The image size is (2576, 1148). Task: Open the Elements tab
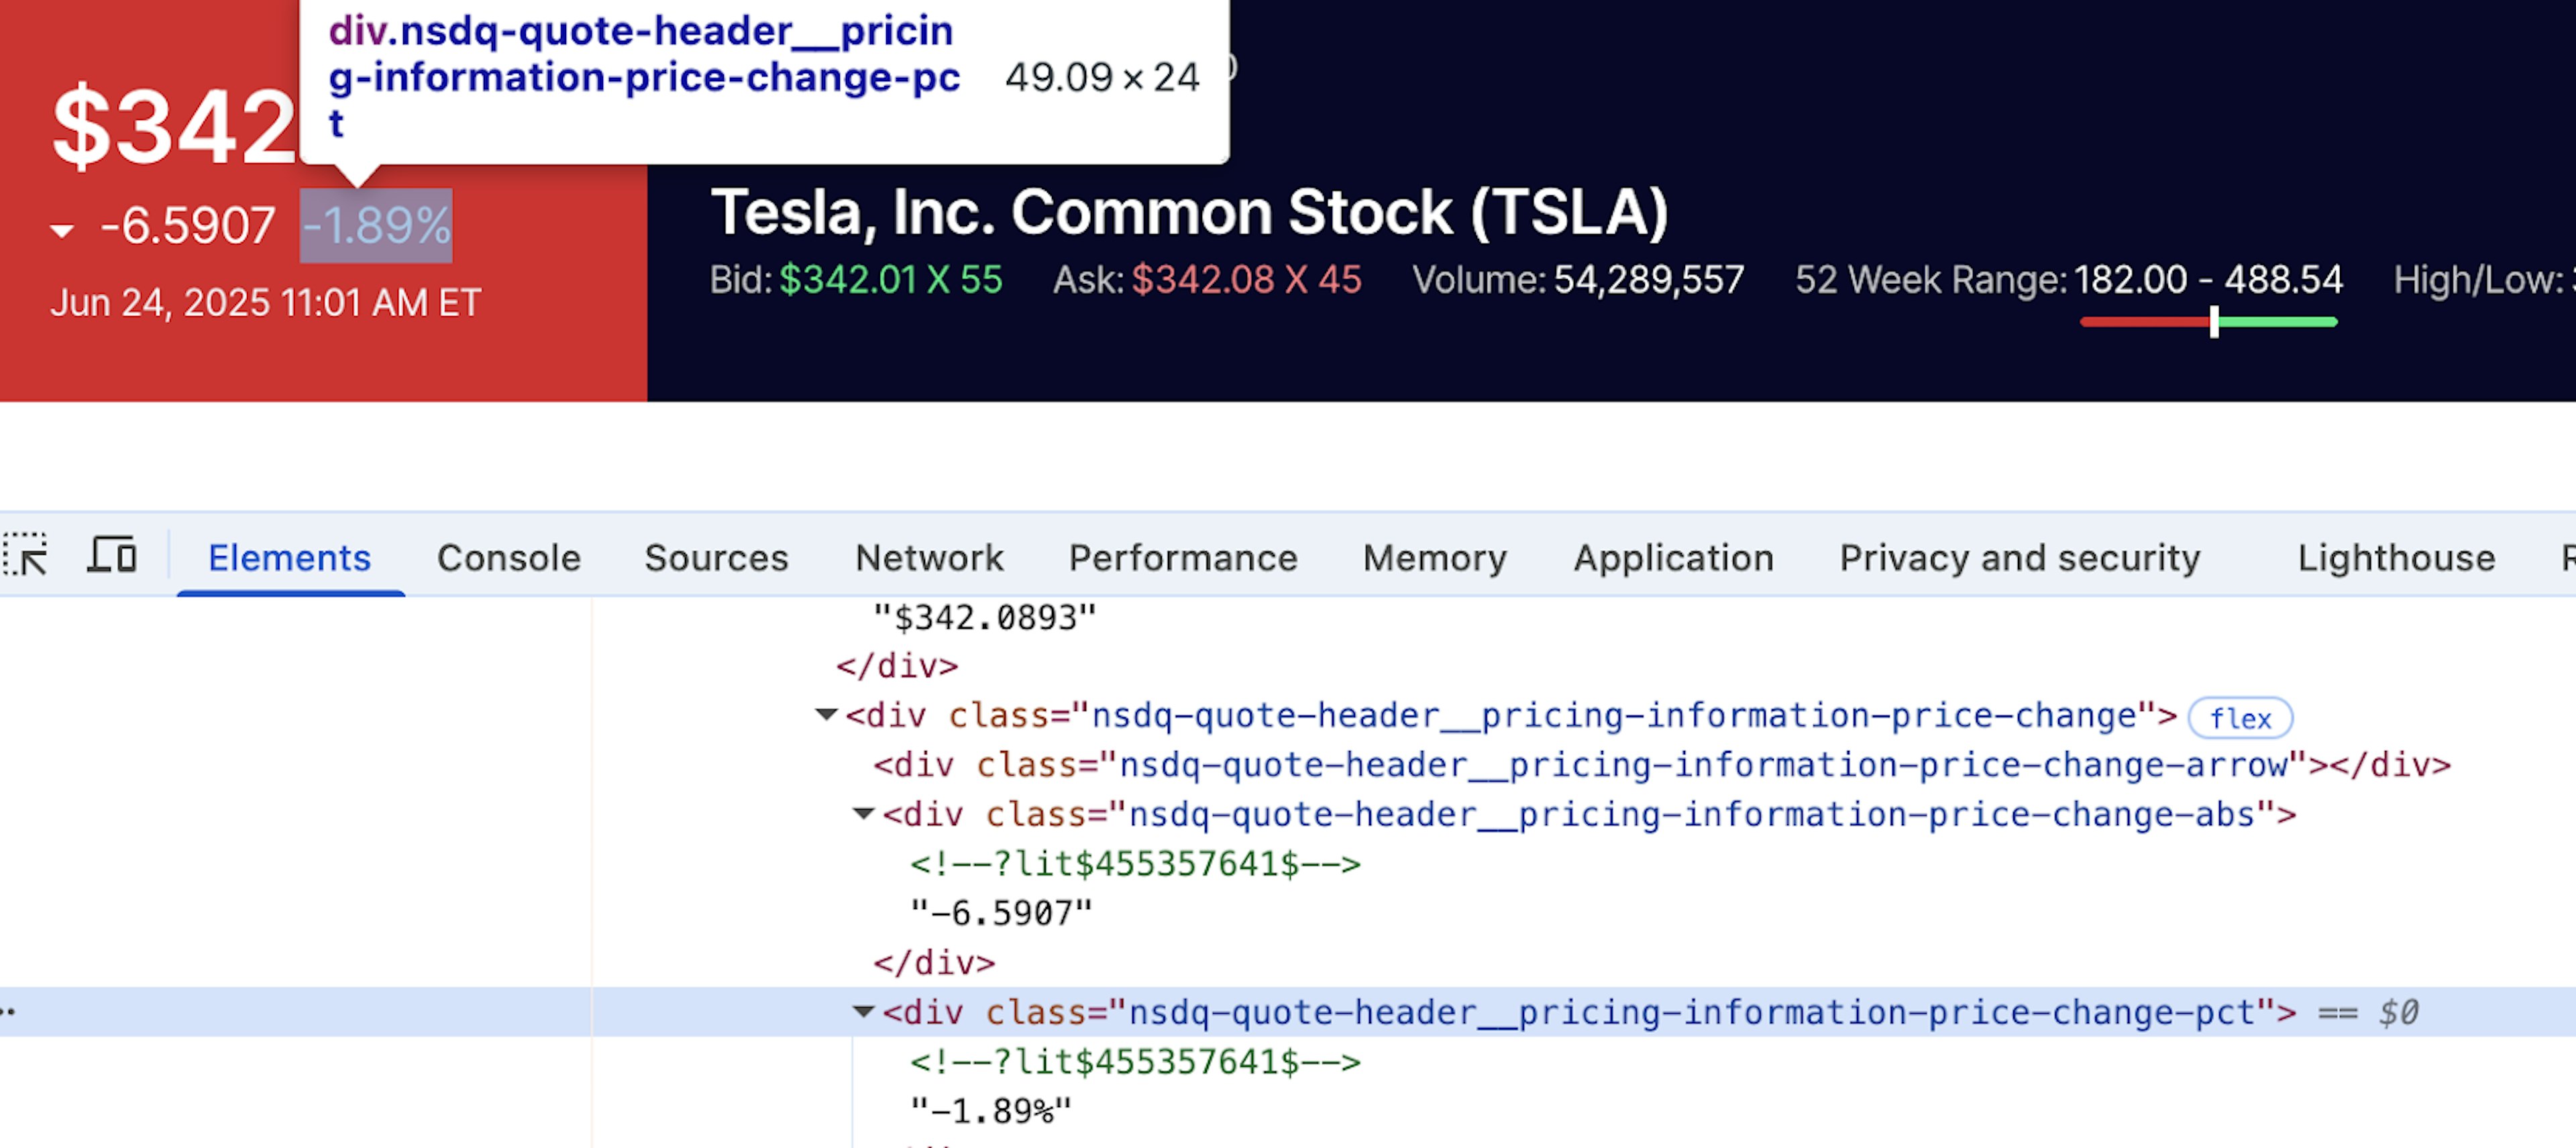point(290,557)
